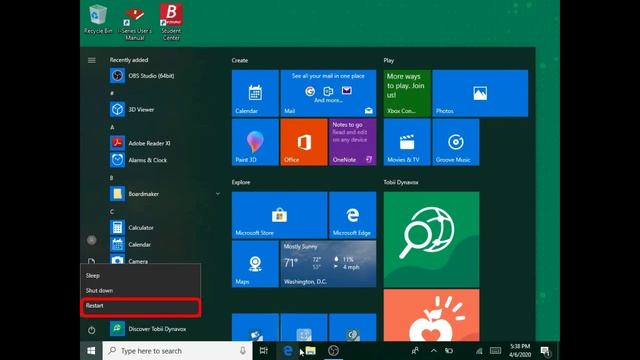640x360 pixels.
Task: Open the orange apple Tobii Dynavox tile
Action: (x=431, y=315)
